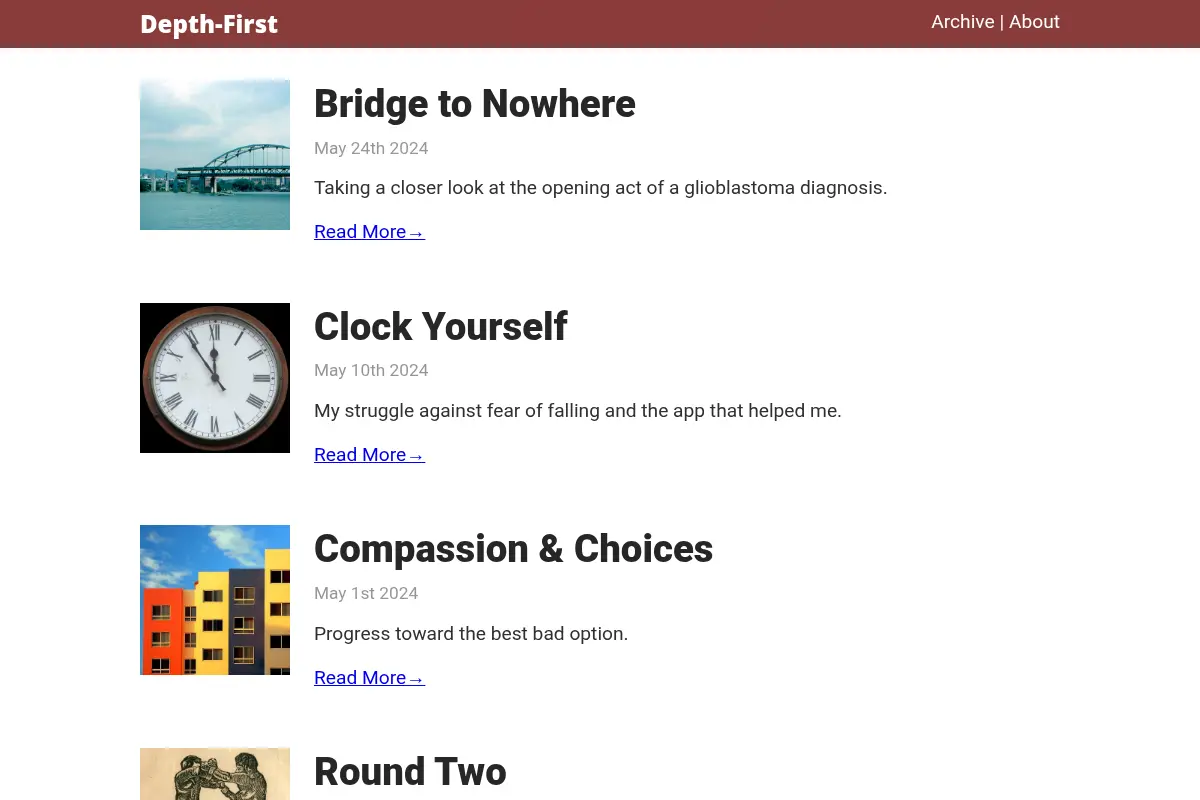Select the May 24th 2024 date
This screenshot has height=800, width=1200.
[x=371, y=148]
